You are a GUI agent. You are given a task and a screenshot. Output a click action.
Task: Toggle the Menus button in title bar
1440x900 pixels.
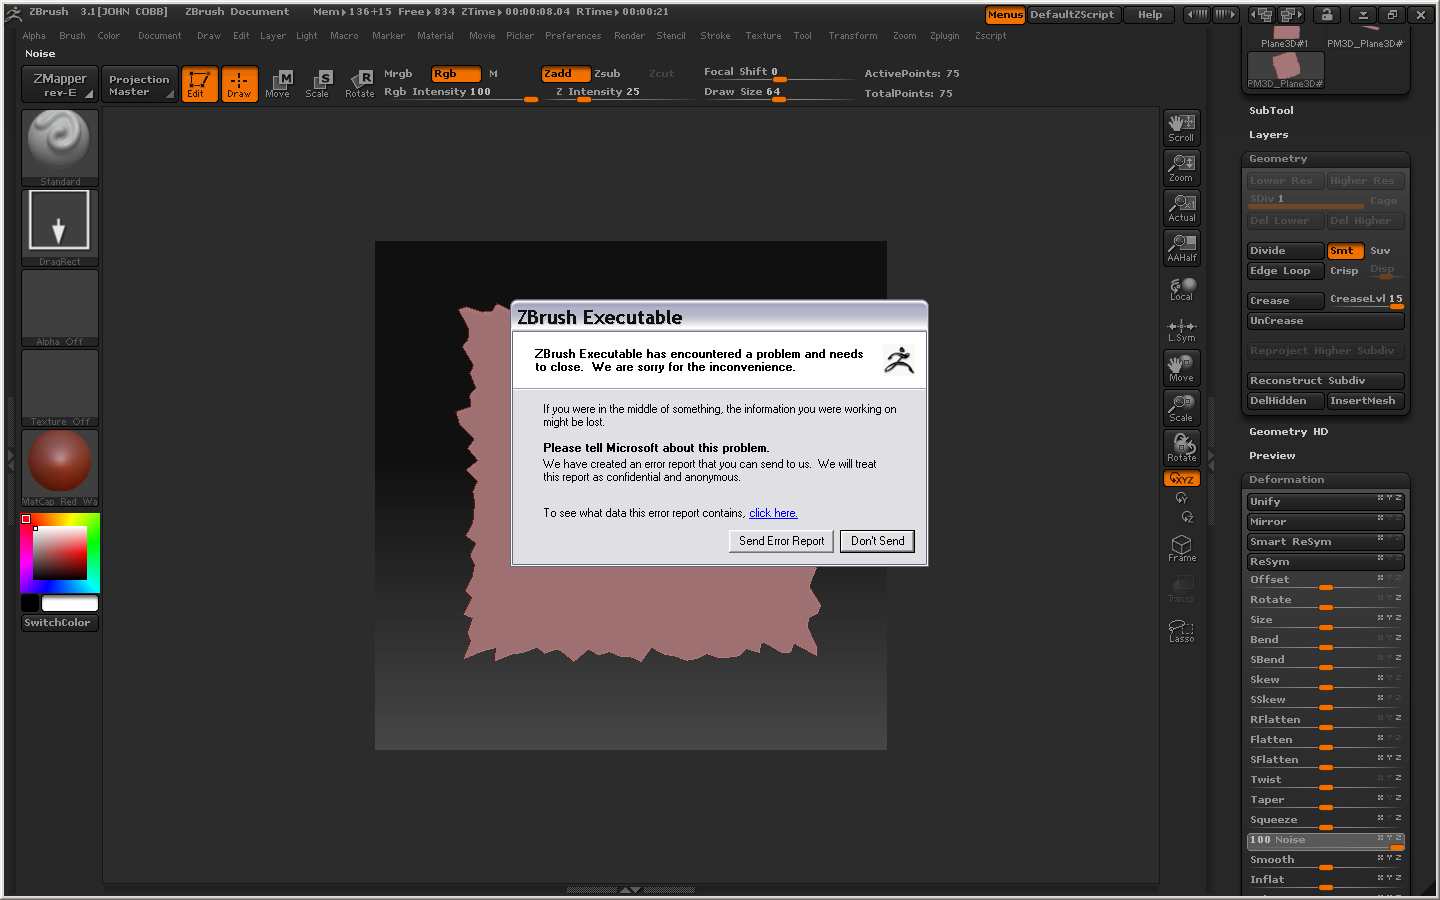(1005, 15)
